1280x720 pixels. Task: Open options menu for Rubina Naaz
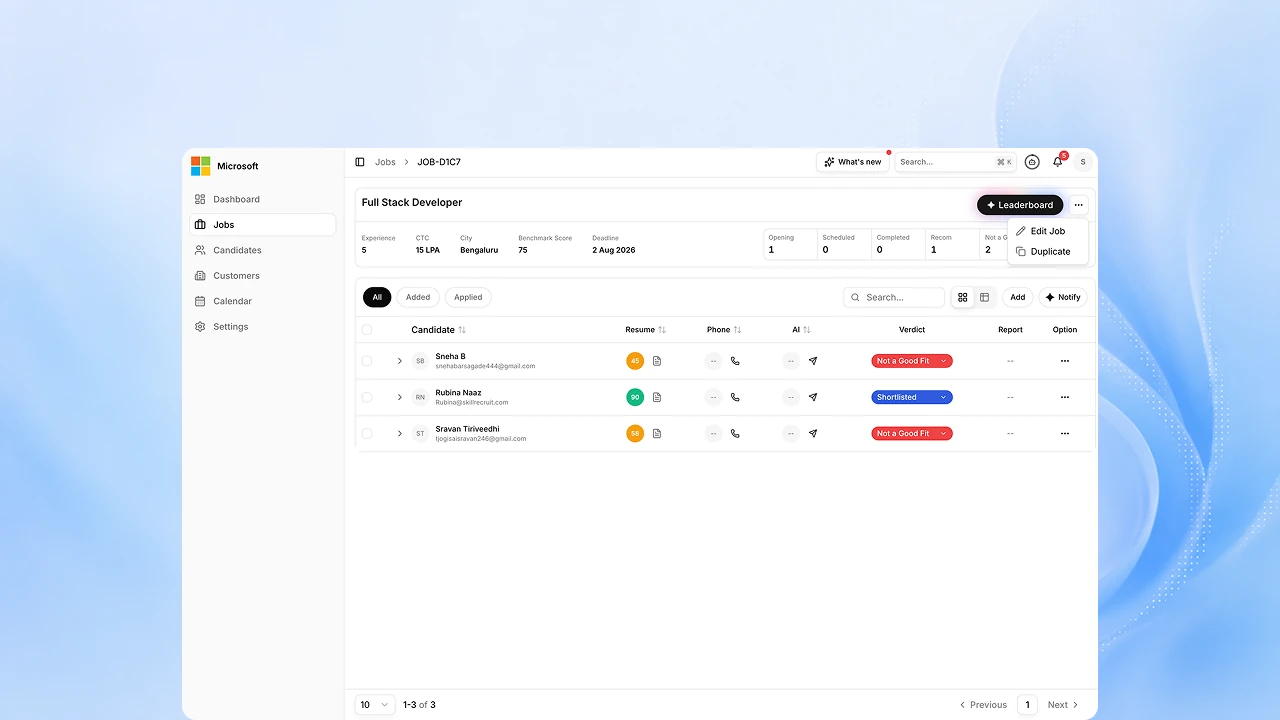click(x=1065, y=397)
